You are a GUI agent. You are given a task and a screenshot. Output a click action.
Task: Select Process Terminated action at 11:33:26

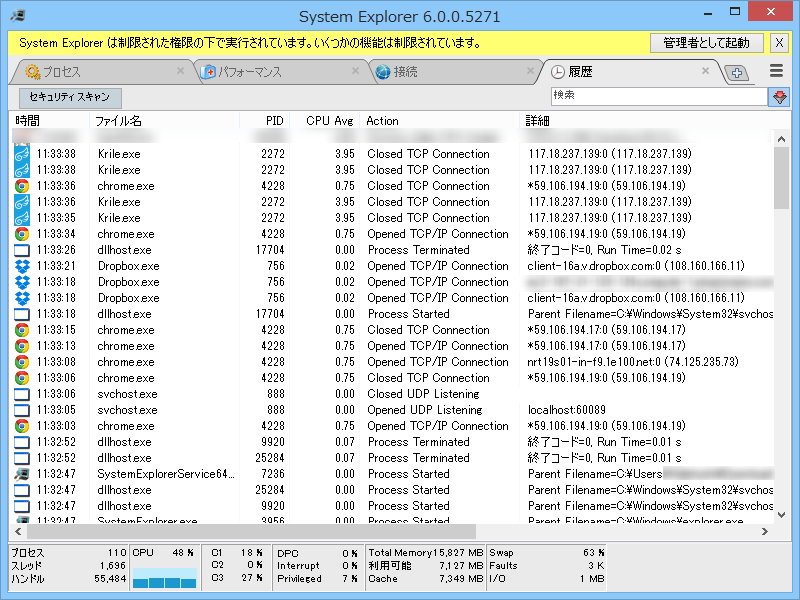418,250
